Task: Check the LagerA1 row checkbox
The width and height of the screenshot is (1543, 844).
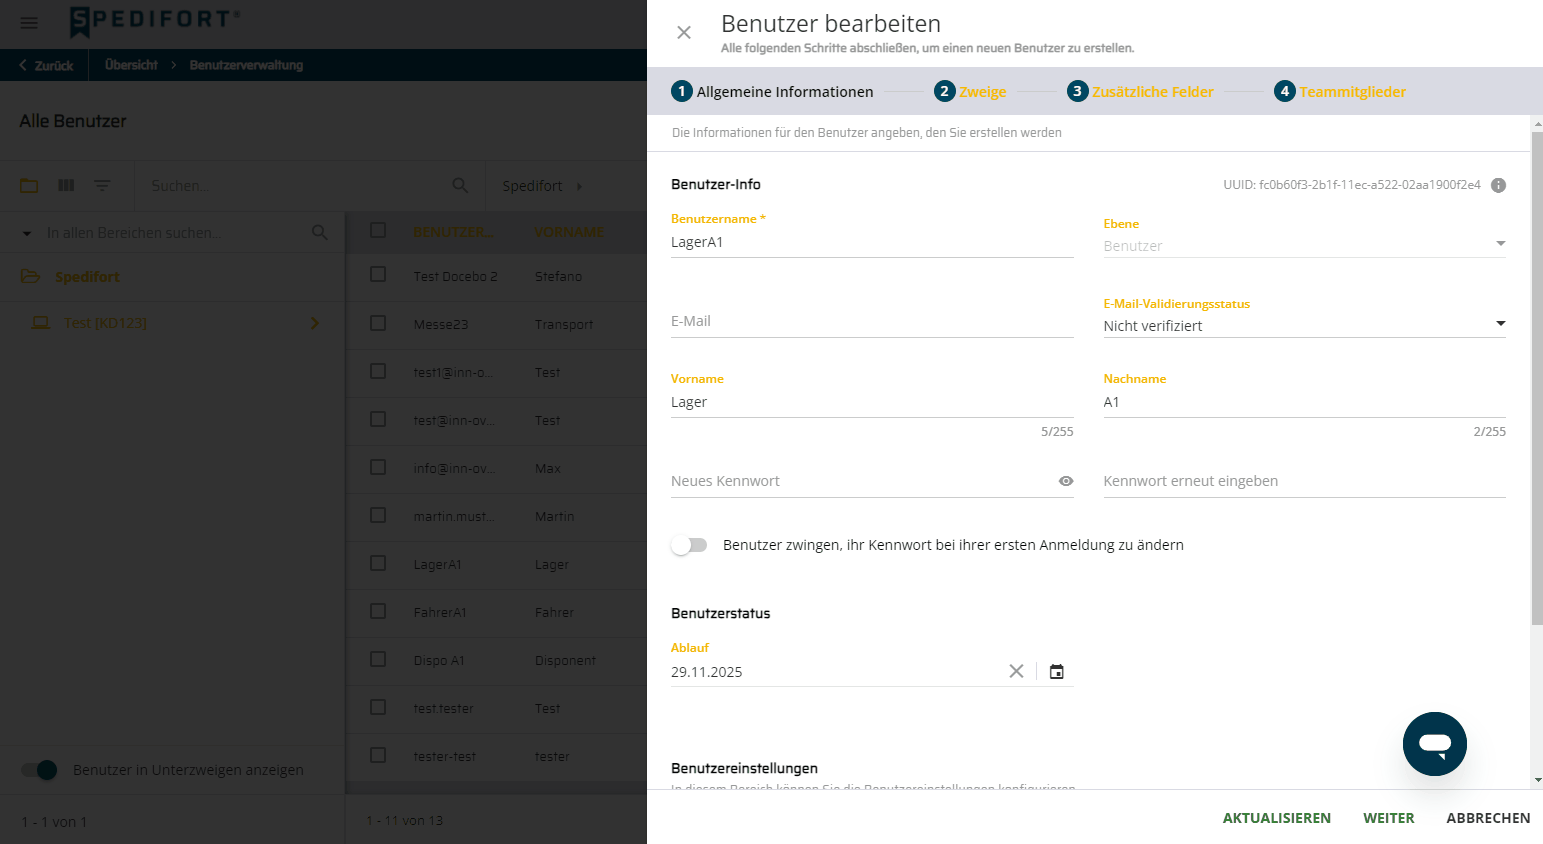Action: (x=378, y=563)
